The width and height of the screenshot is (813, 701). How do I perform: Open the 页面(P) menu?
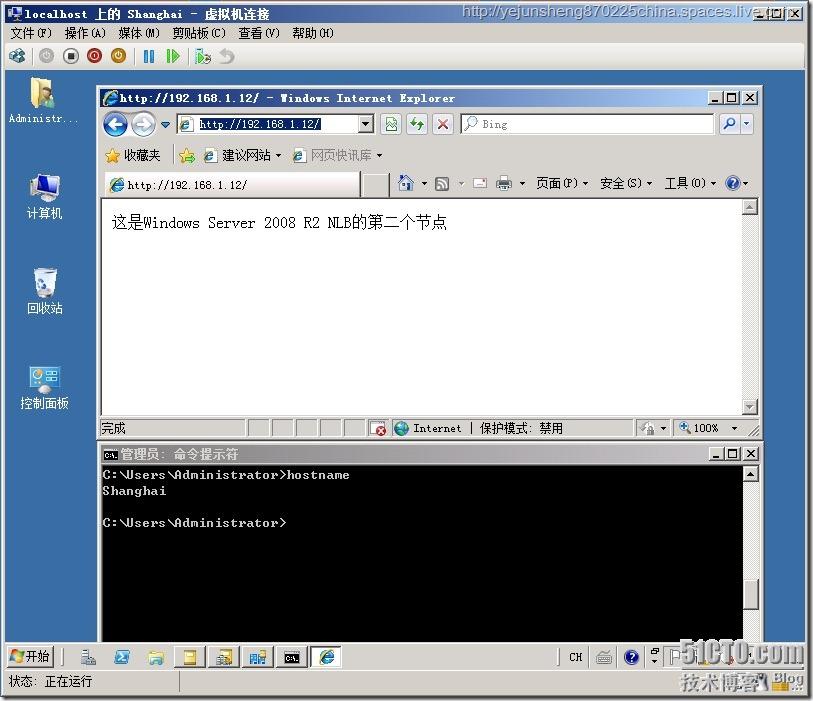pyautogui.click(x=562, y=183)
